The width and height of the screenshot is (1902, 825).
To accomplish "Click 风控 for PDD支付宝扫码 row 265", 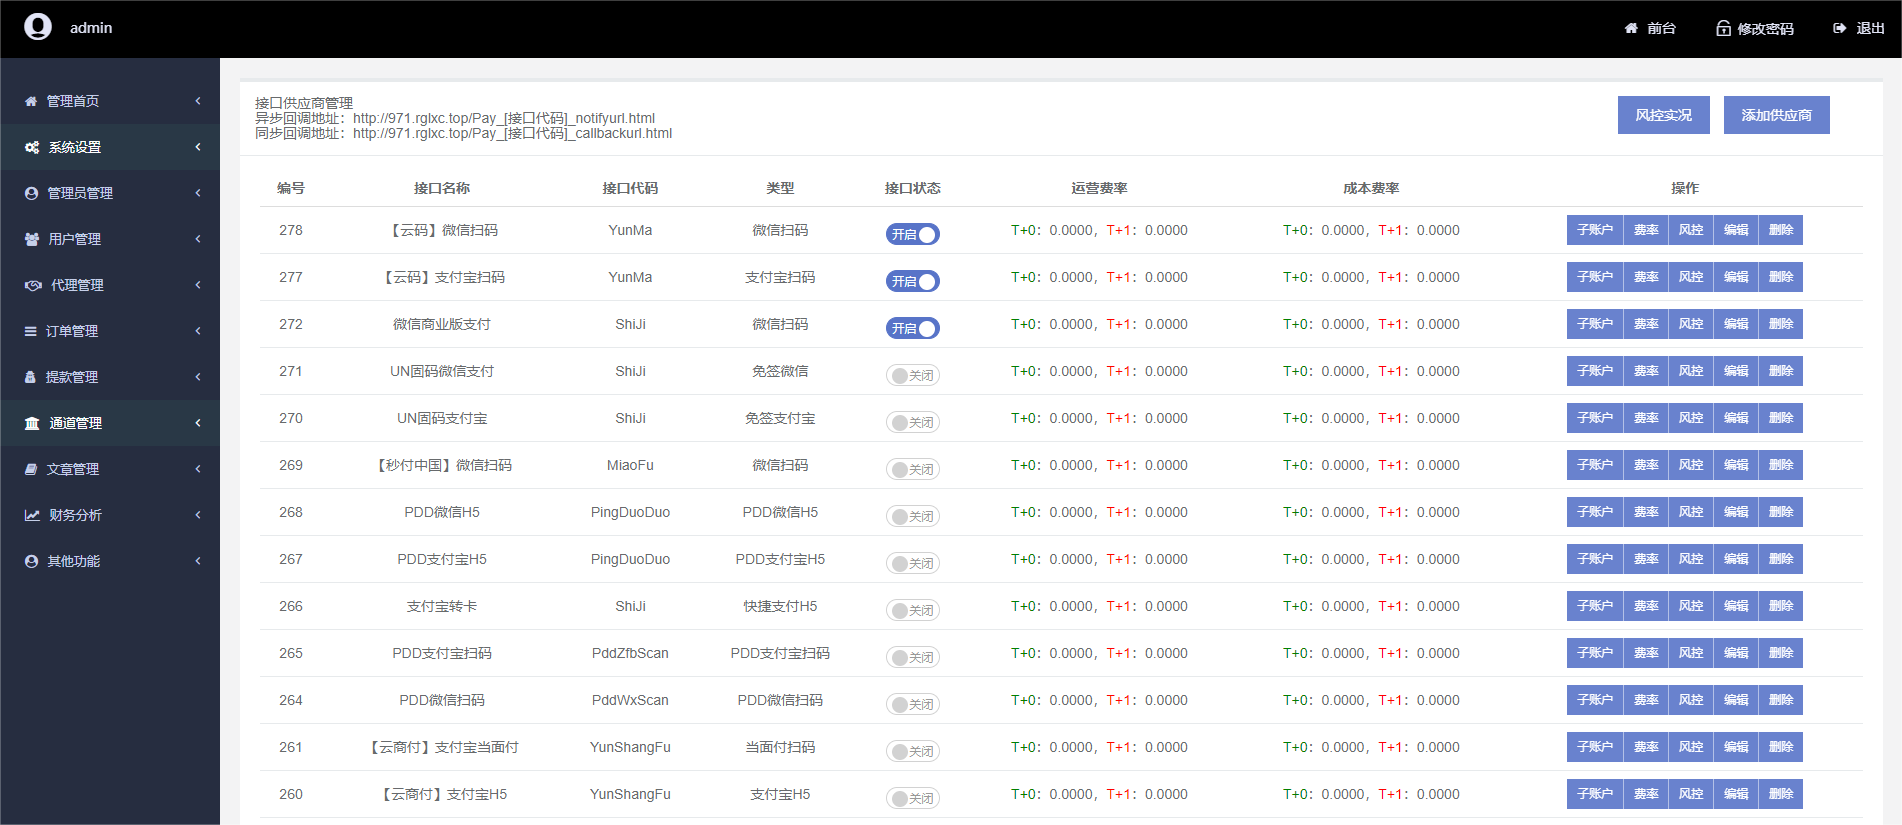I will pos(1691,653).
